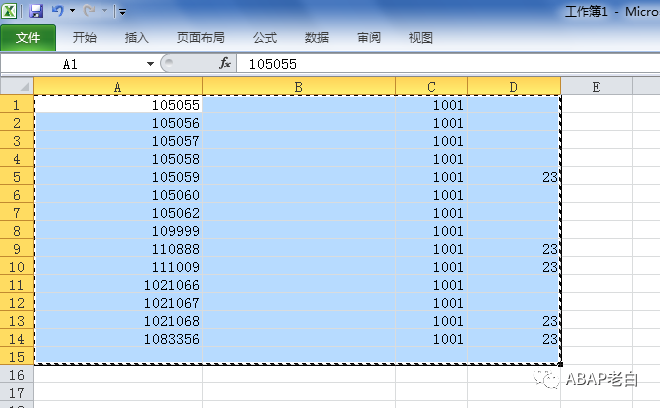Viewport: 660px width, 408px height.
Task: Select 1001 cell in row 7
Action: coord(431,213)
